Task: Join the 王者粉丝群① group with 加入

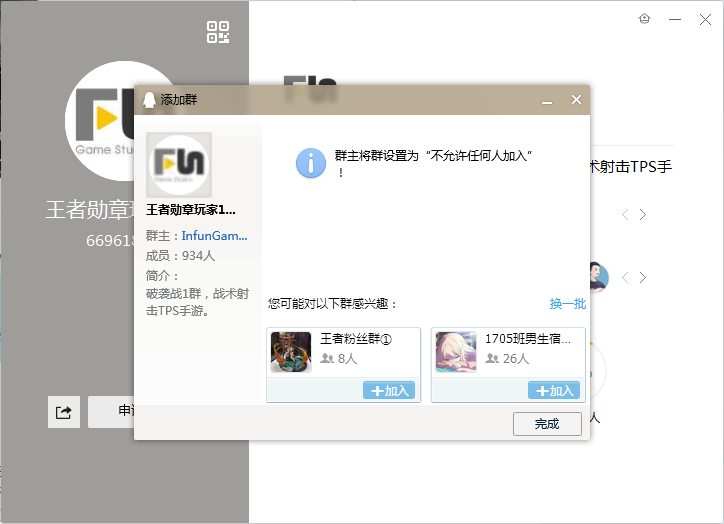Action: point(389,391)
